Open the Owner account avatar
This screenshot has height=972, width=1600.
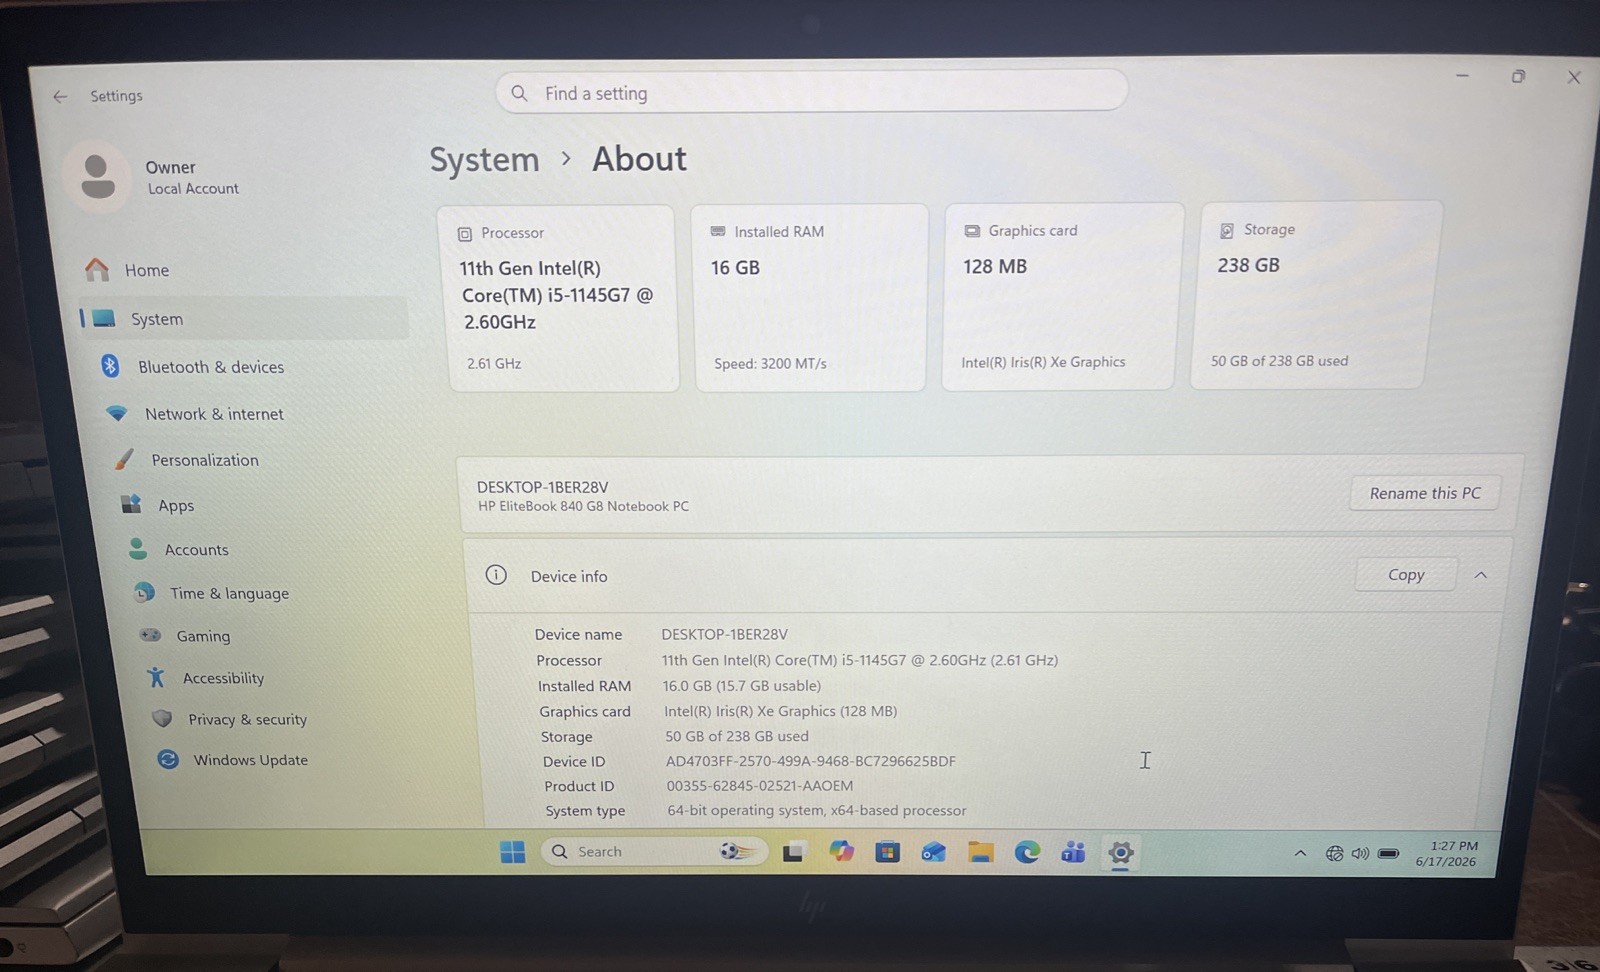(x=97, y=177)
